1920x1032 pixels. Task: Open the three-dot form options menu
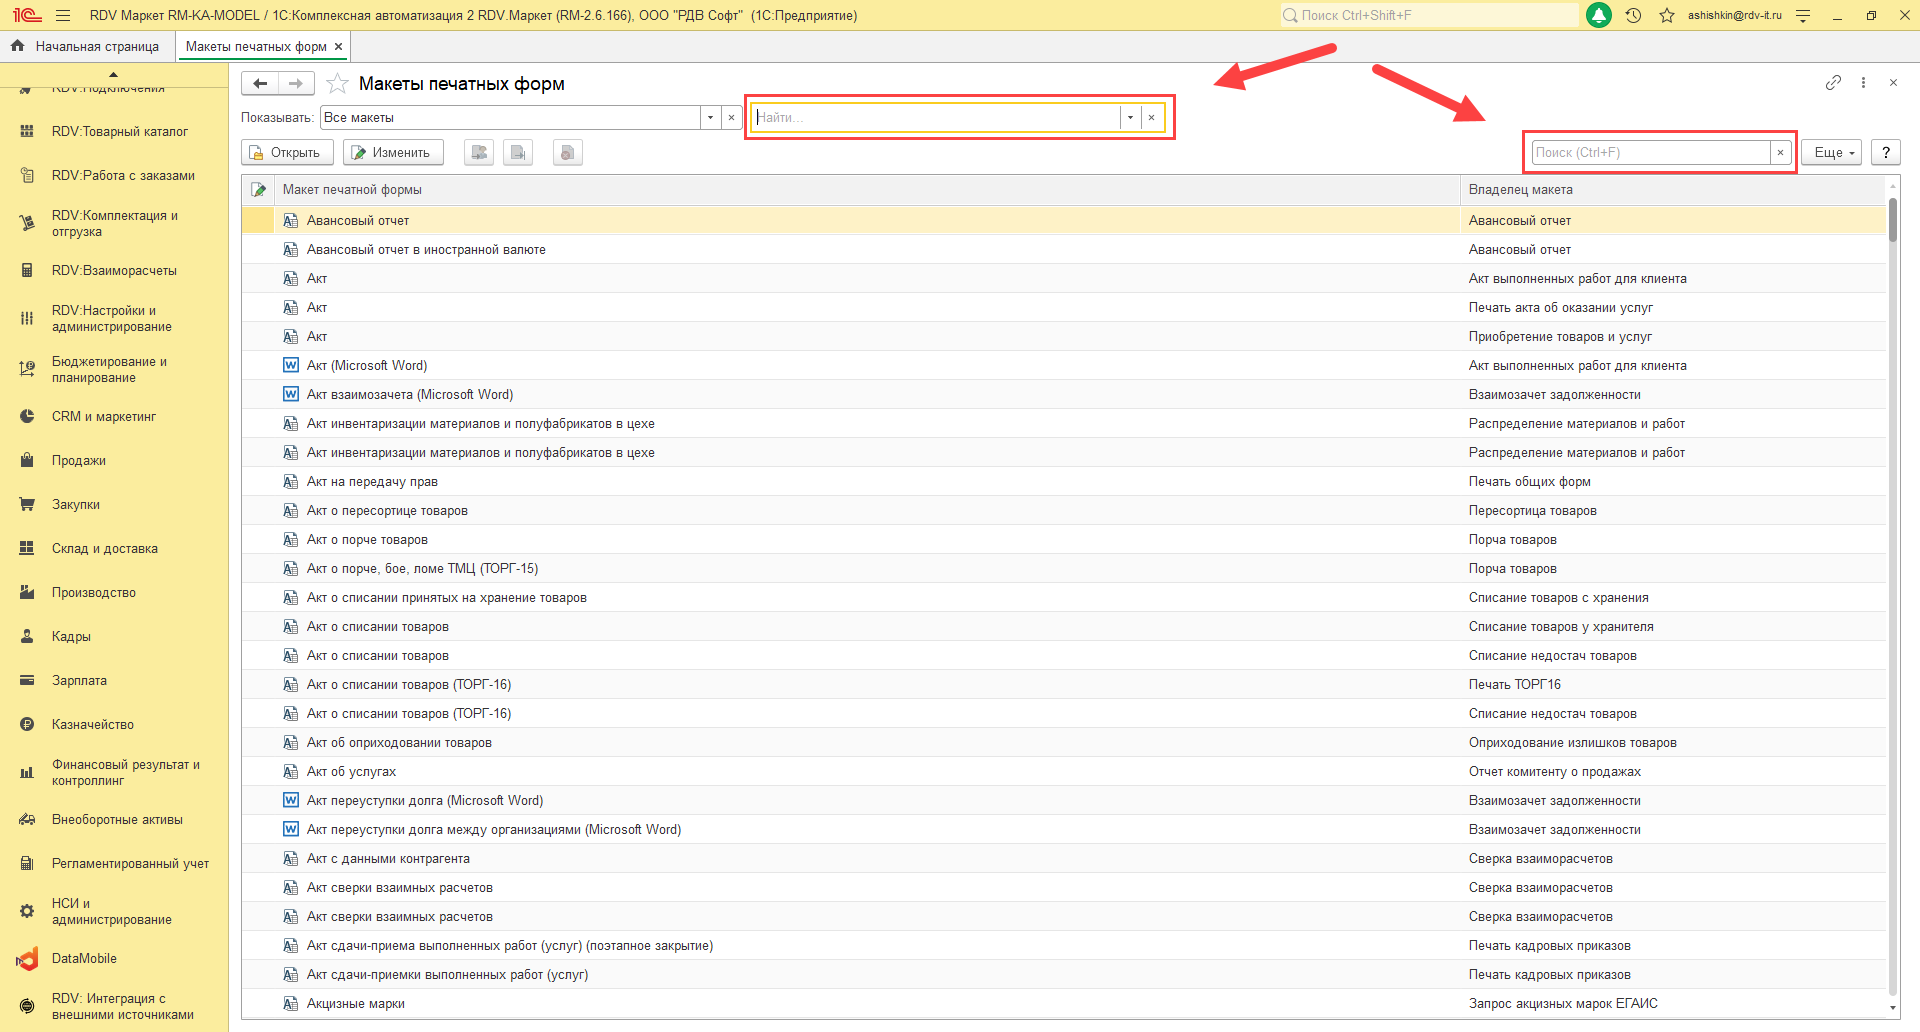click(x=1863, y=83)
